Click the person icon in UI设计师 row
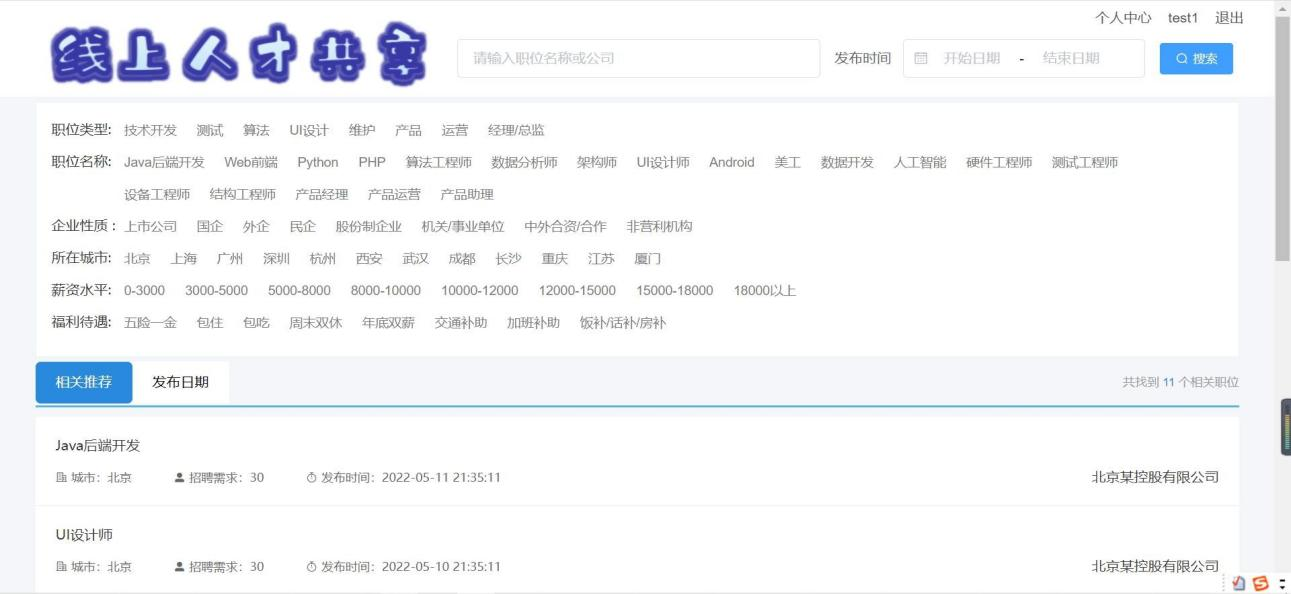The width and height of the screenshot is (1291, 594). coord(180,567)
